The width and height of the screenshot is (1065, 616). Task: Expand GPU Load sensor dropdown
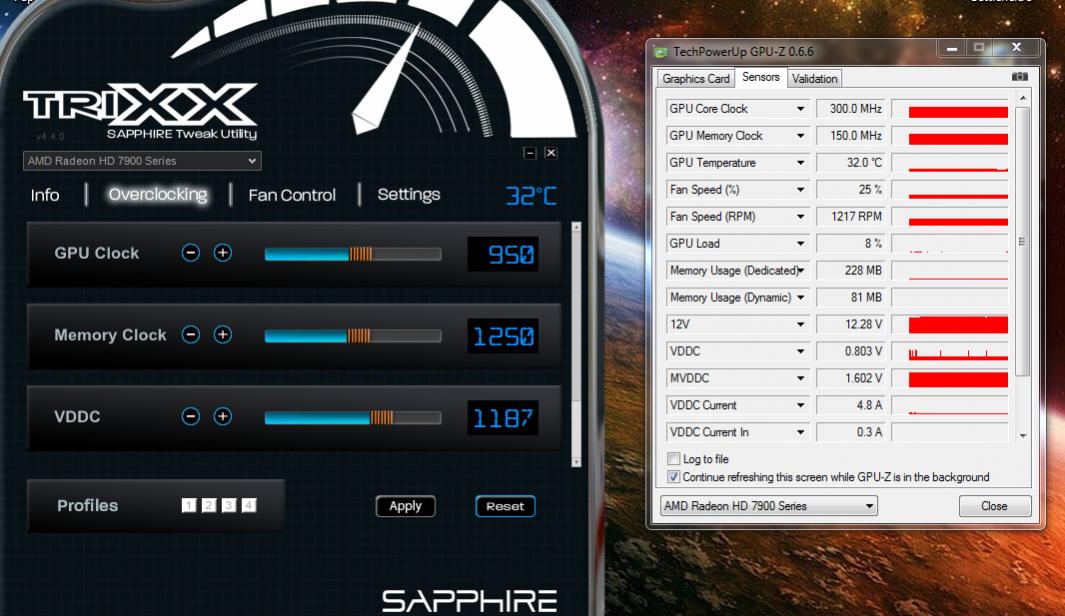point(800,243)
